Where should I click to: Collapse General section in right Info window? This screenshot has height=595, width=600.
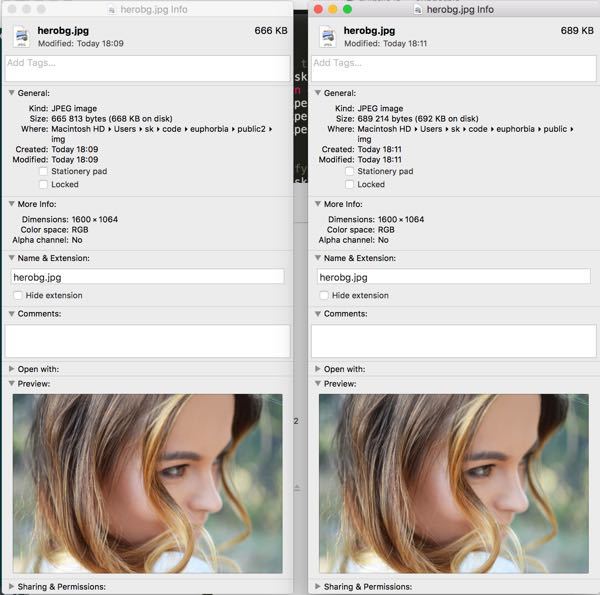pos(318,93)
